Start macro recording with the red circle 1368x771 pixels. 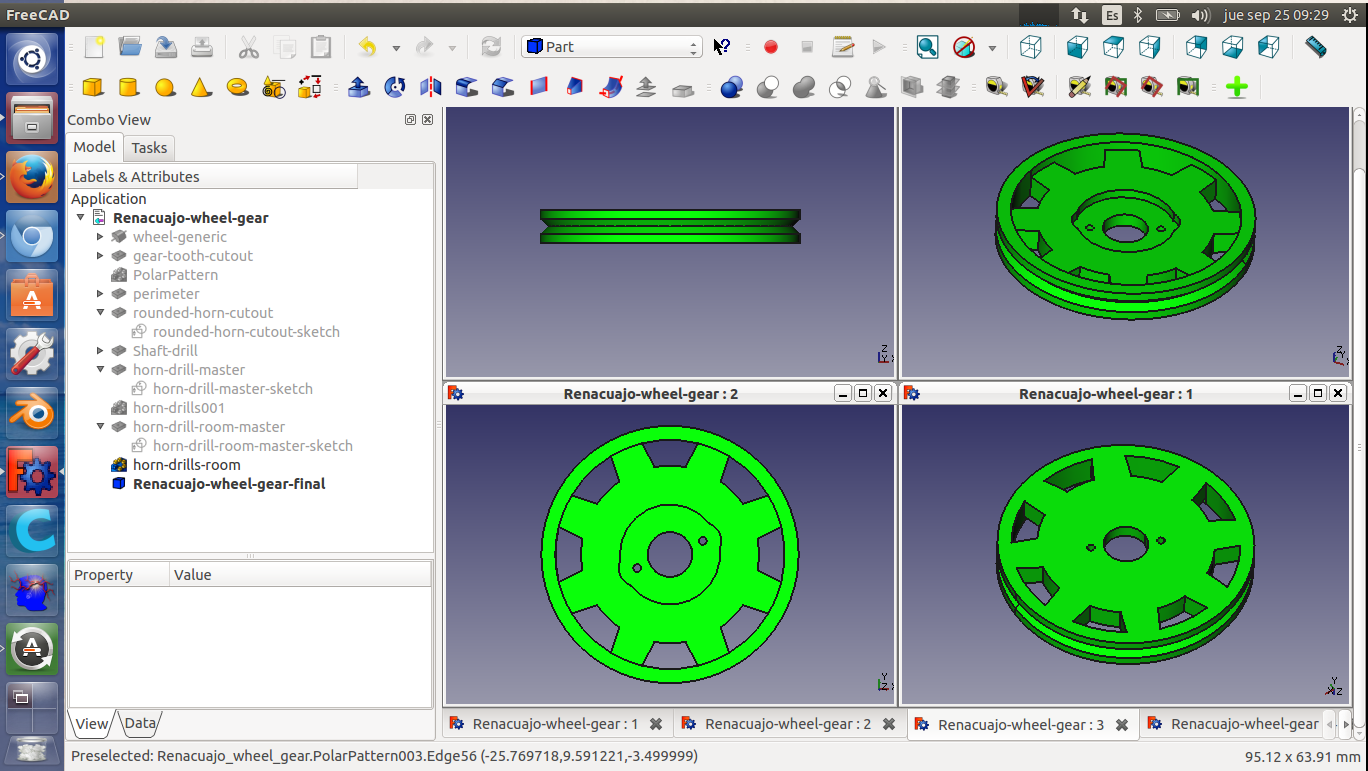click(x=770, y=47)
